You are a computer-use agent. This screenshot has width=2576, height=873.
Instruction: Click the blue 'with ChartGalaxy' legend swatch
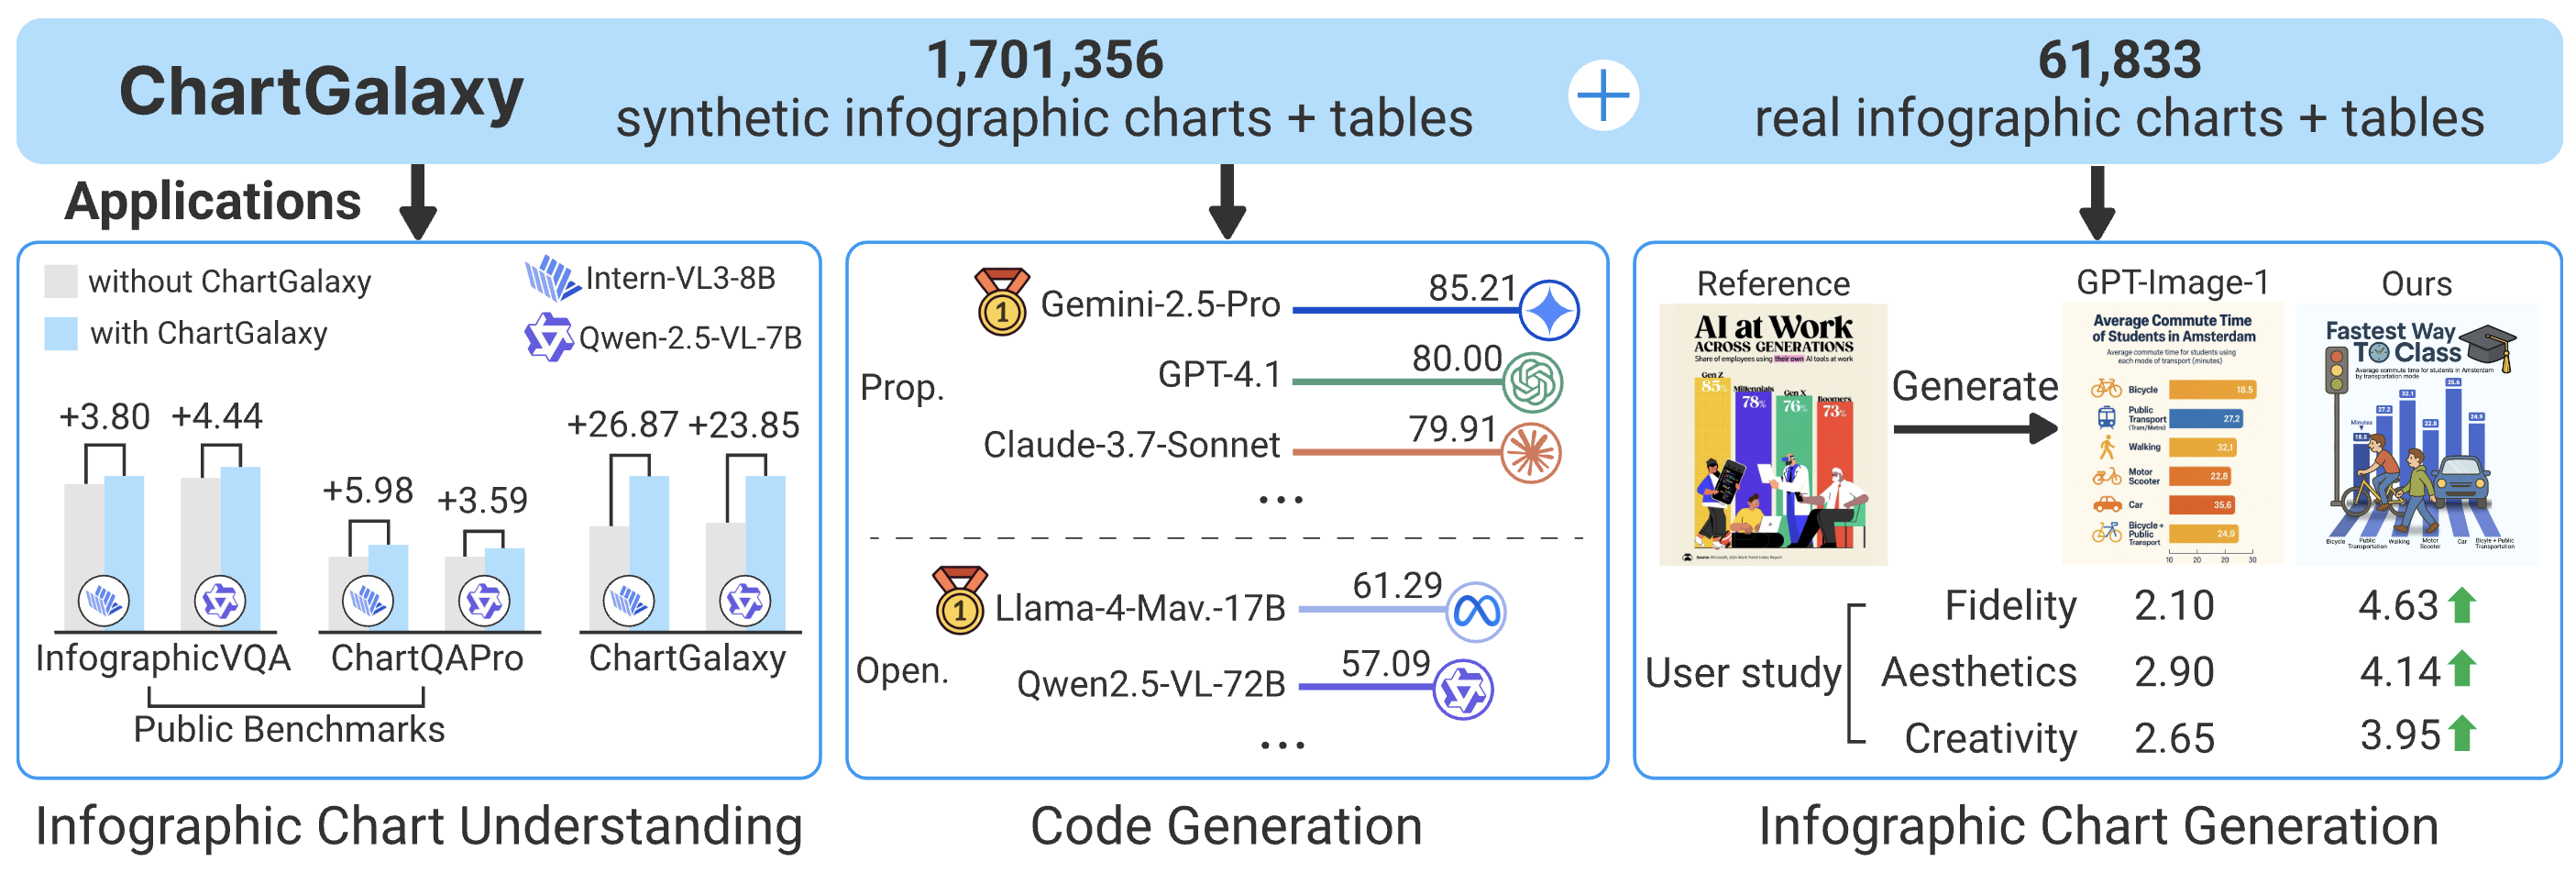[x=61, y=333]
